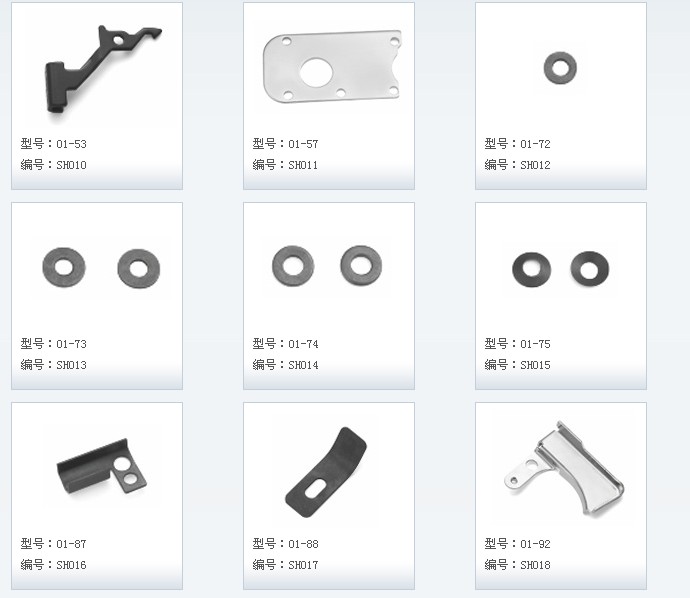Select the single washer image 01-72
Image resolution: width=690 pixels, height=598 pixels.
[x=560, y=68]
